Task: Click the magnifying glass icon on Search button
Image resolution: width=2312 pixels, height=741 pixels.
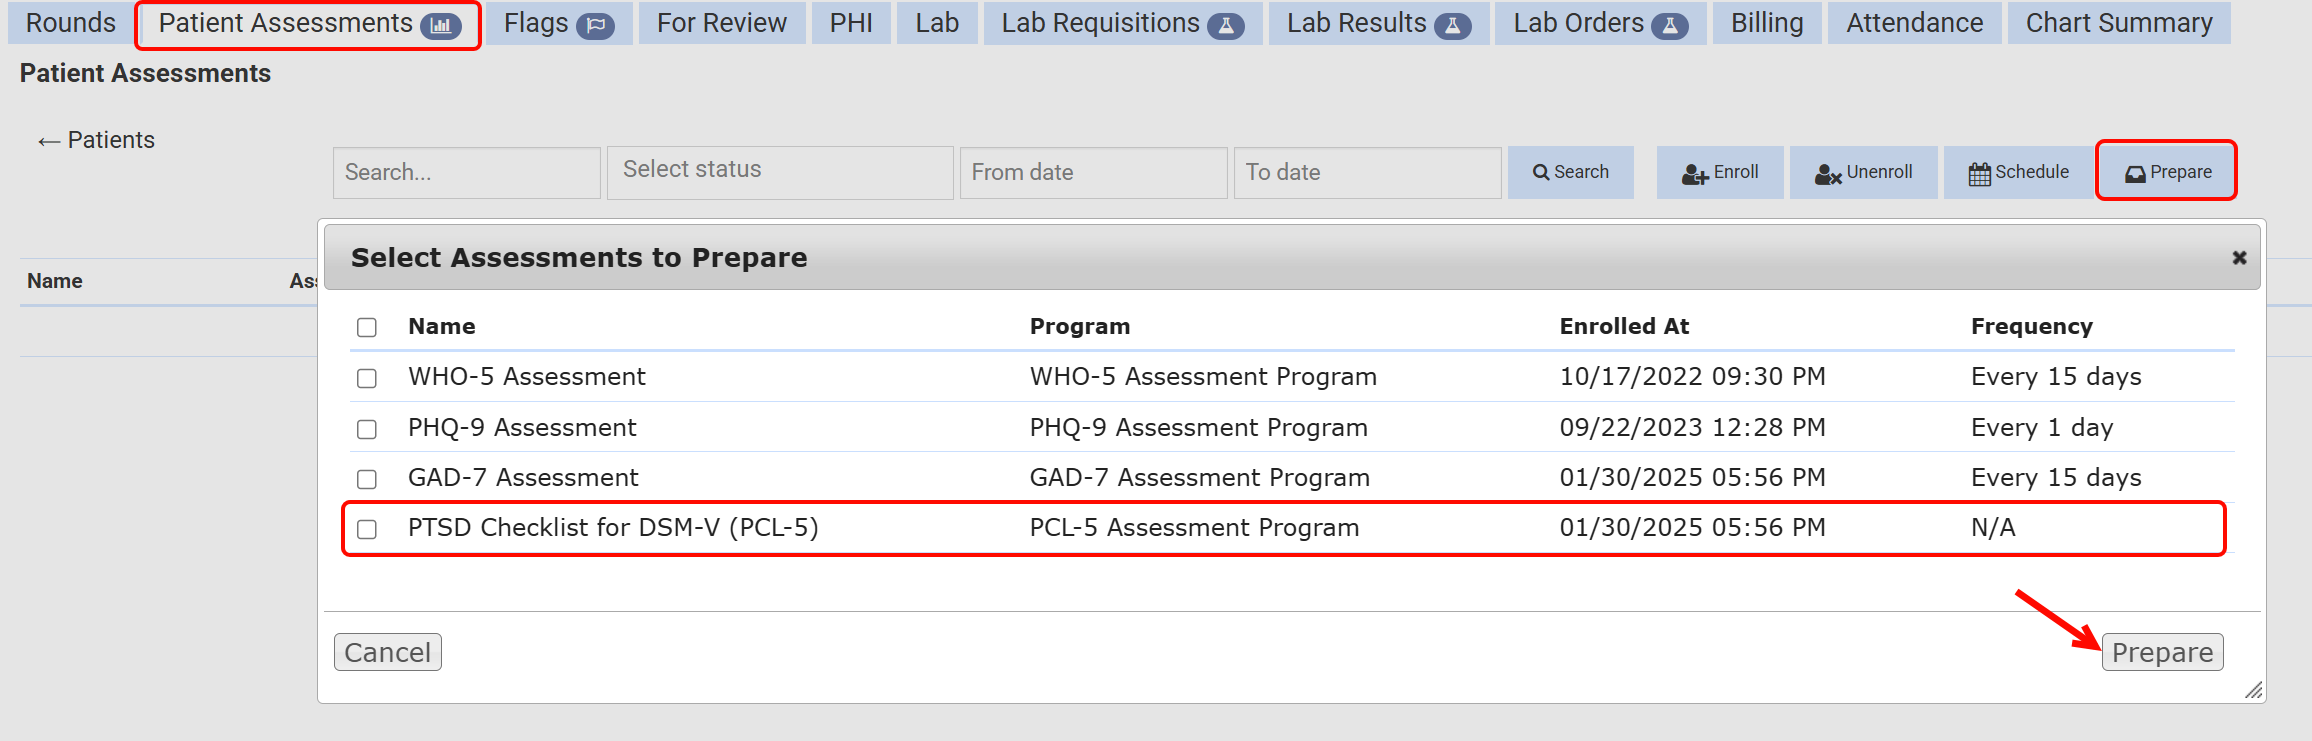Action: click(x=1541, y=172)
